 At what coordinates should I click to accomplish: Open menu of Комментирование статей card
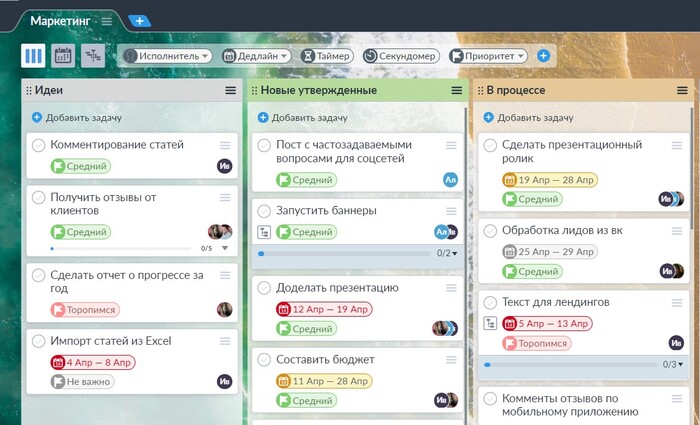225,145
